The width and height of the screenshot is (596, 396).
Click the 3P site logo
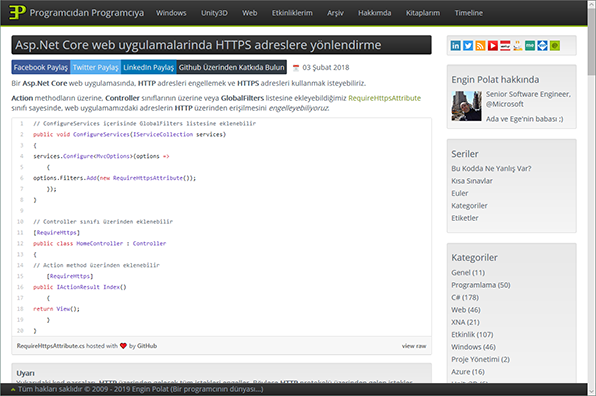click(17, 13)
